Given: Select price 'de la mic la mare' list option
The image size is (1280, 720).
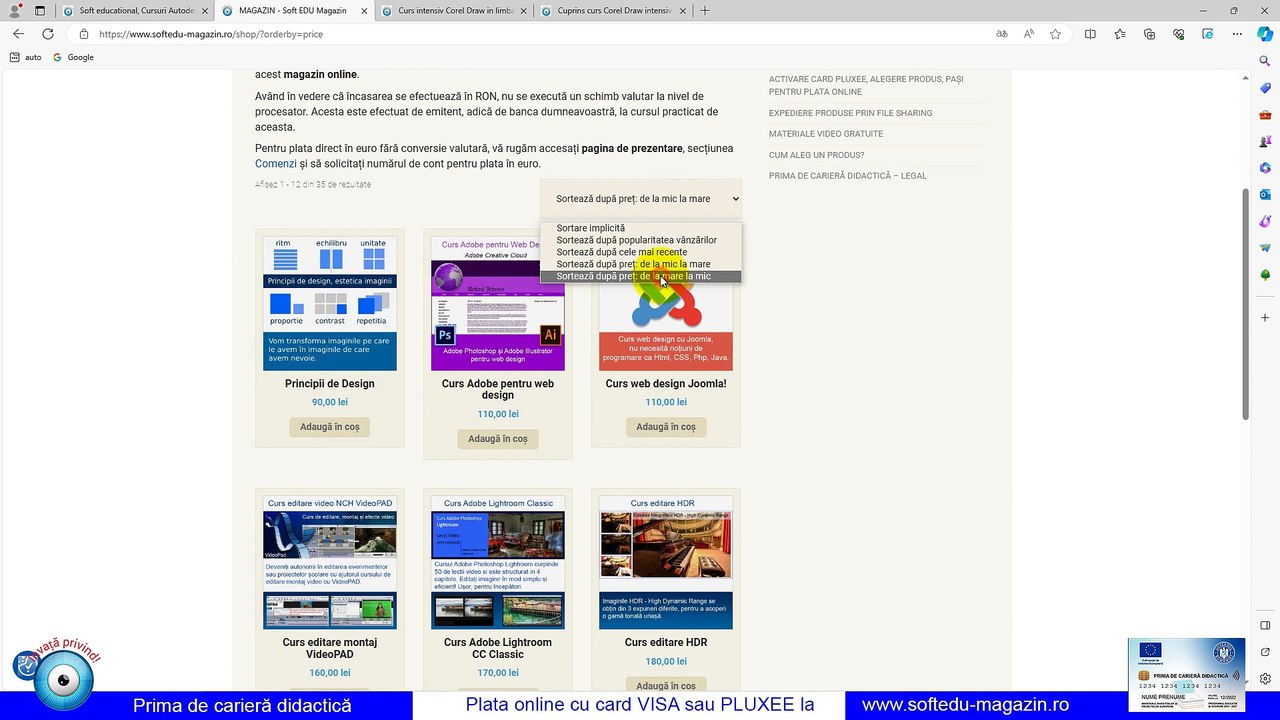Looking at the screenshot, I should pyautogui.click(x=641, y=264).
